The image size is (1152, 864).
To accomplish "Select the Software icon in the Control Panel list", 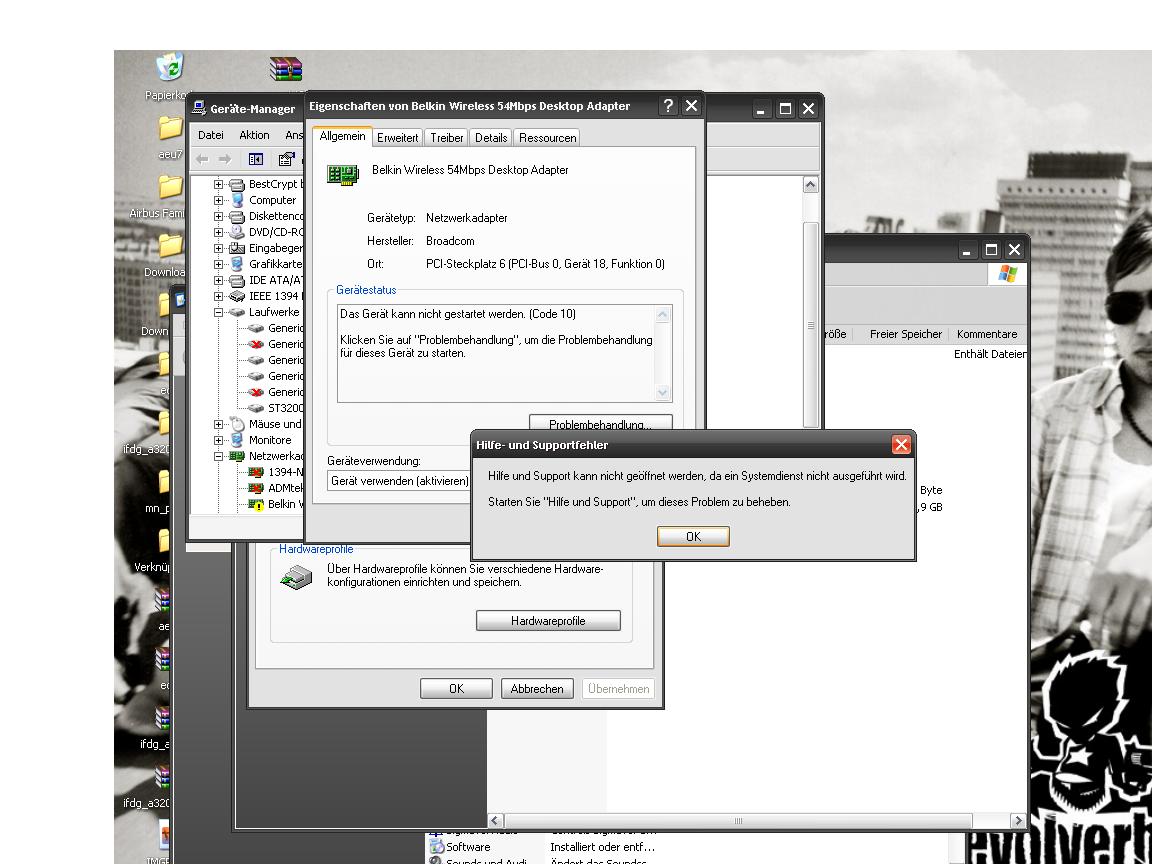I will (x=437, y=847).
